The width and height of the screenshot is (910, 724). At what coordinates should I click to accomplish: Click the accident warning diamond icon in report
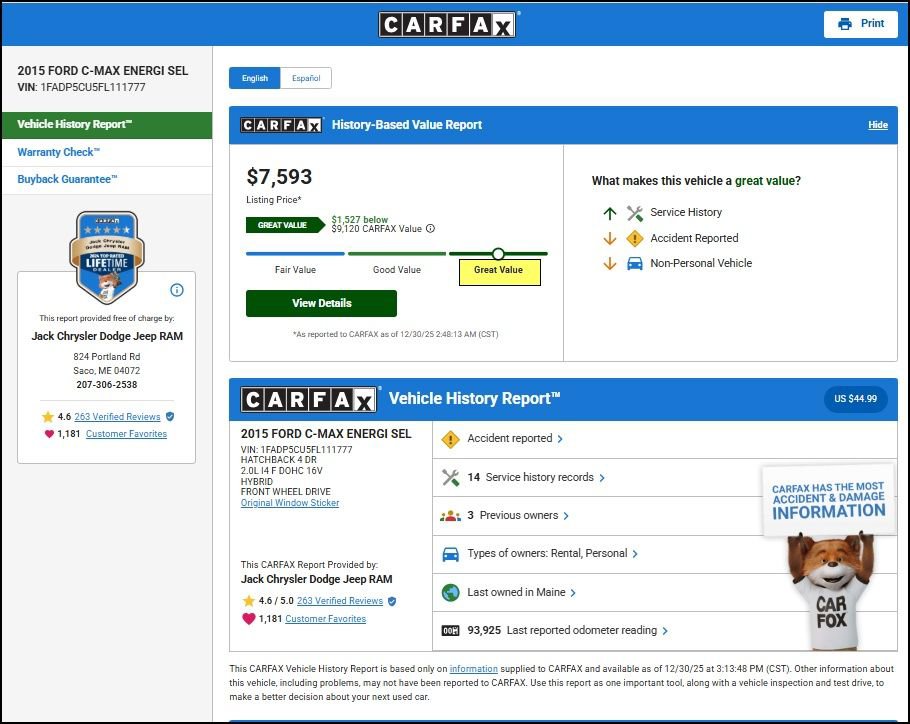450,439
